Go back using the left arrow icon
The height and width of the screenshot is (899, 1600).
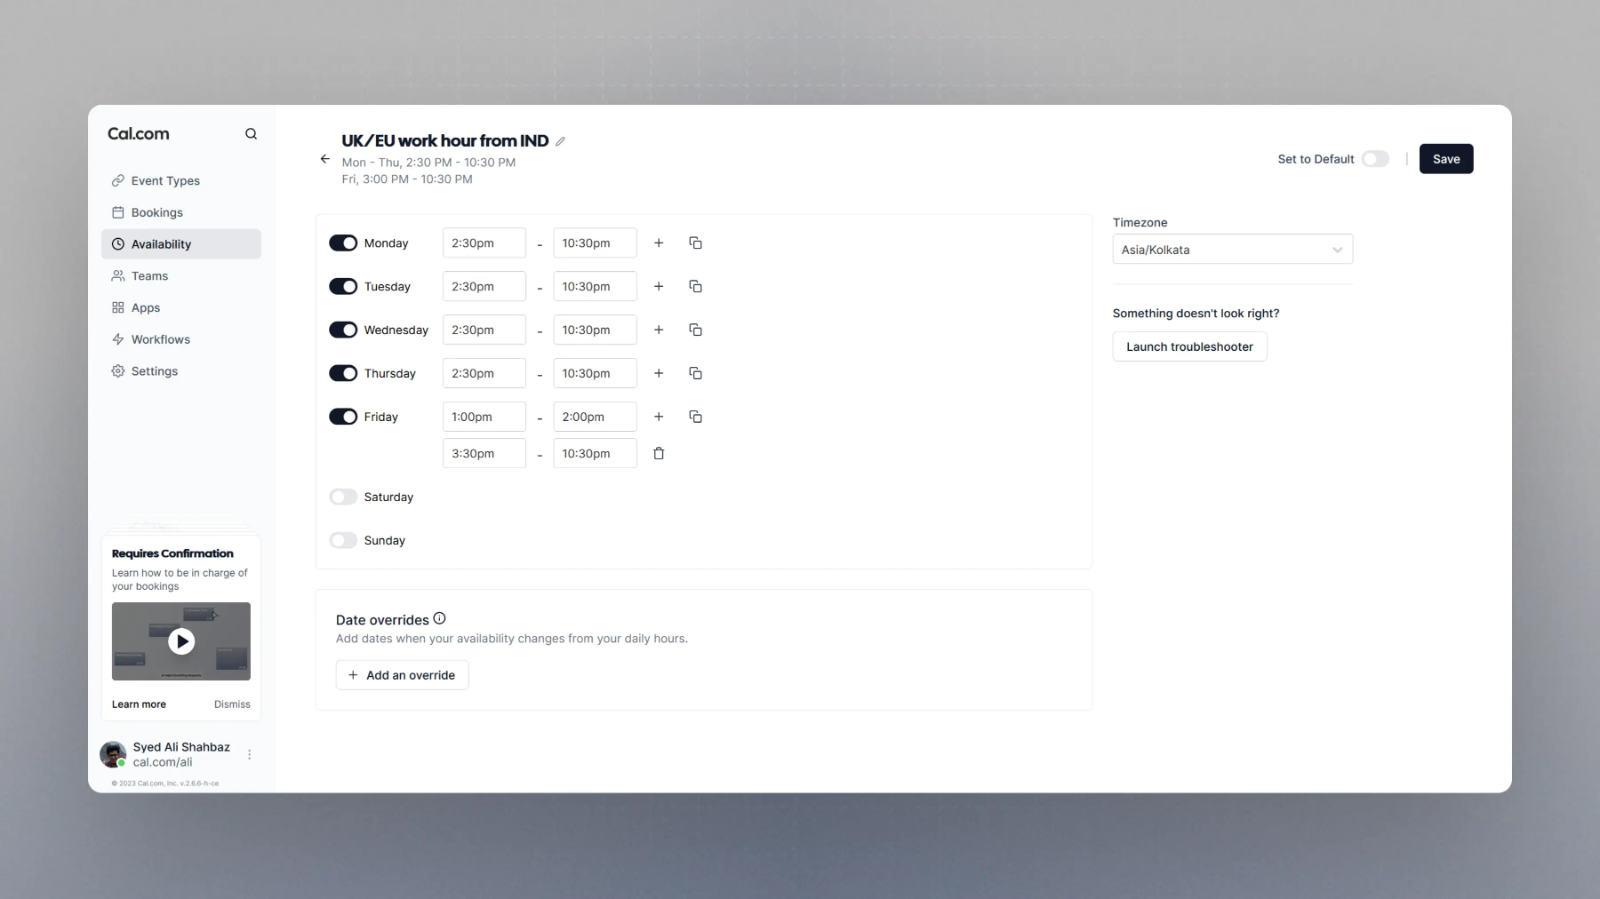(x=325, y=159)
